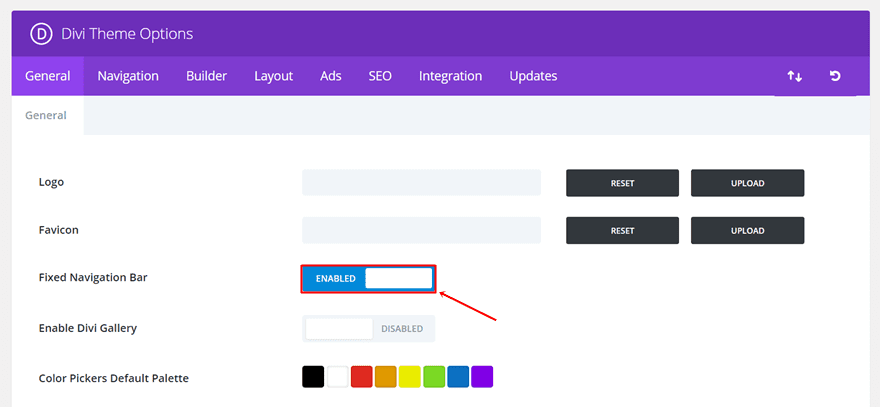Screen dimensions: 880x407
Task: Switch to the Builder tab
Action: point(206,76)
